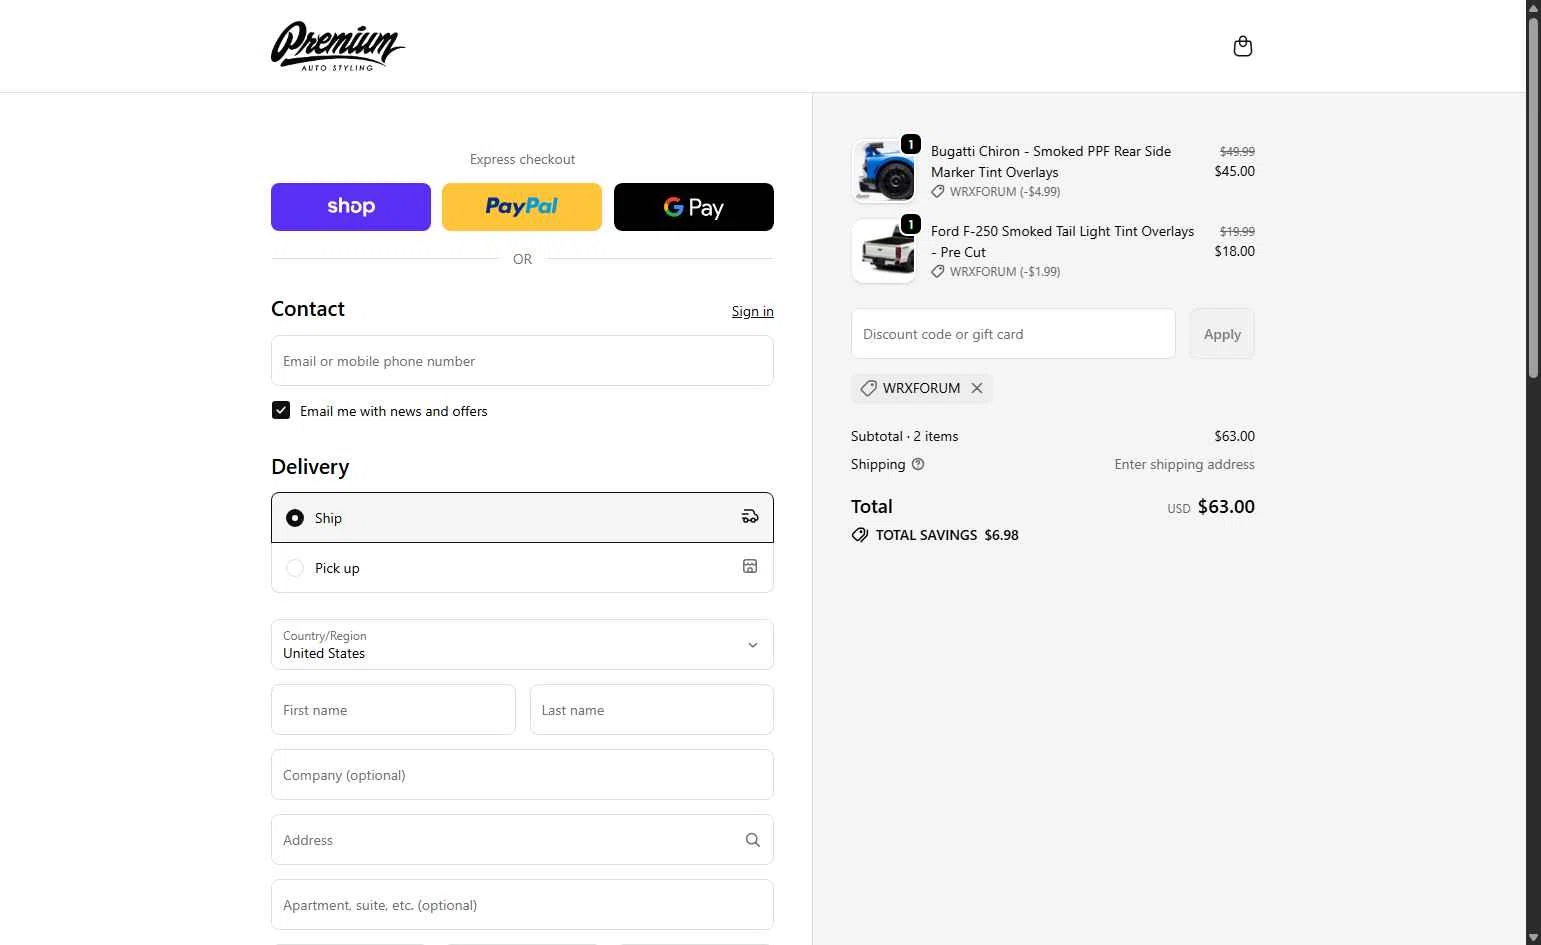Image resolution: width=1541 pixels, height=945 pixels.
Task: Focus the Company (optional) field
Action: tap(522, 775)
